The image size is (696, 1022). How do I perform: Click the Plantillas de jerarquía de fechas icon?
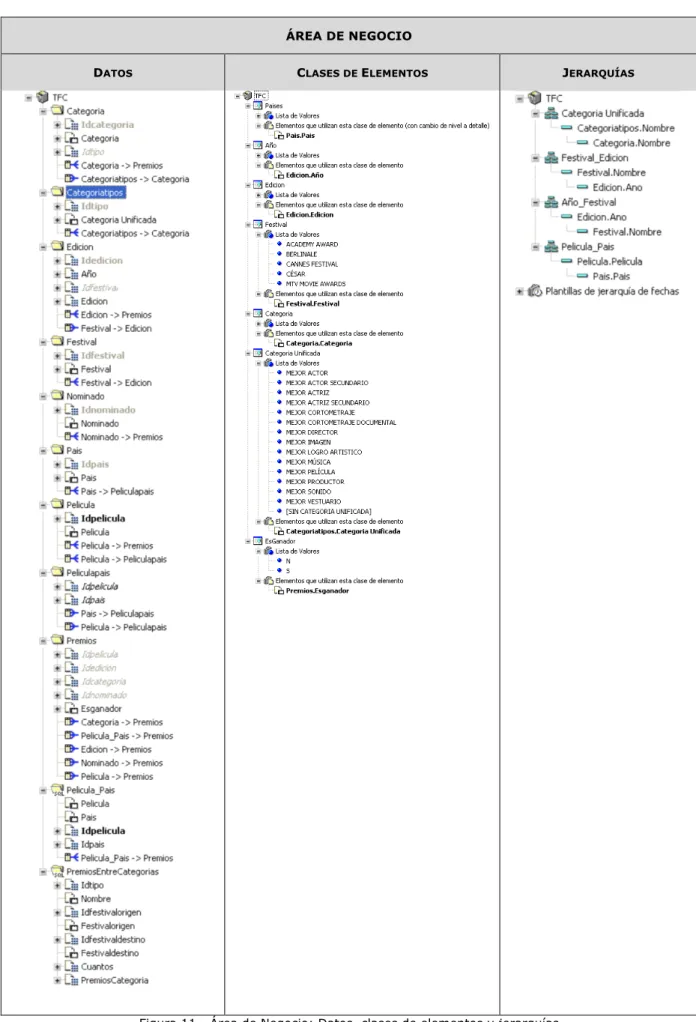pos(535,291)
